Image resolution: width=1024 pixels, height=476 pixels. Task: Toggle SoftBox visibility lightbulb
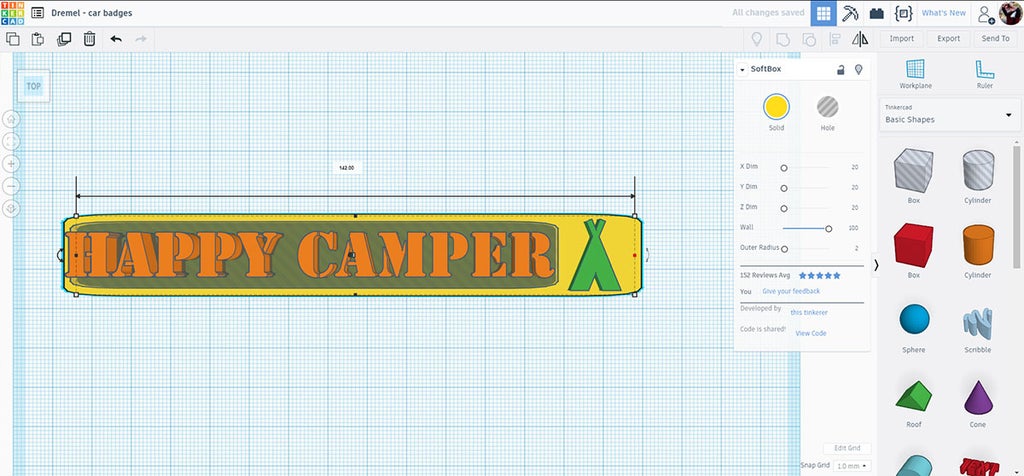coord(859,69)
